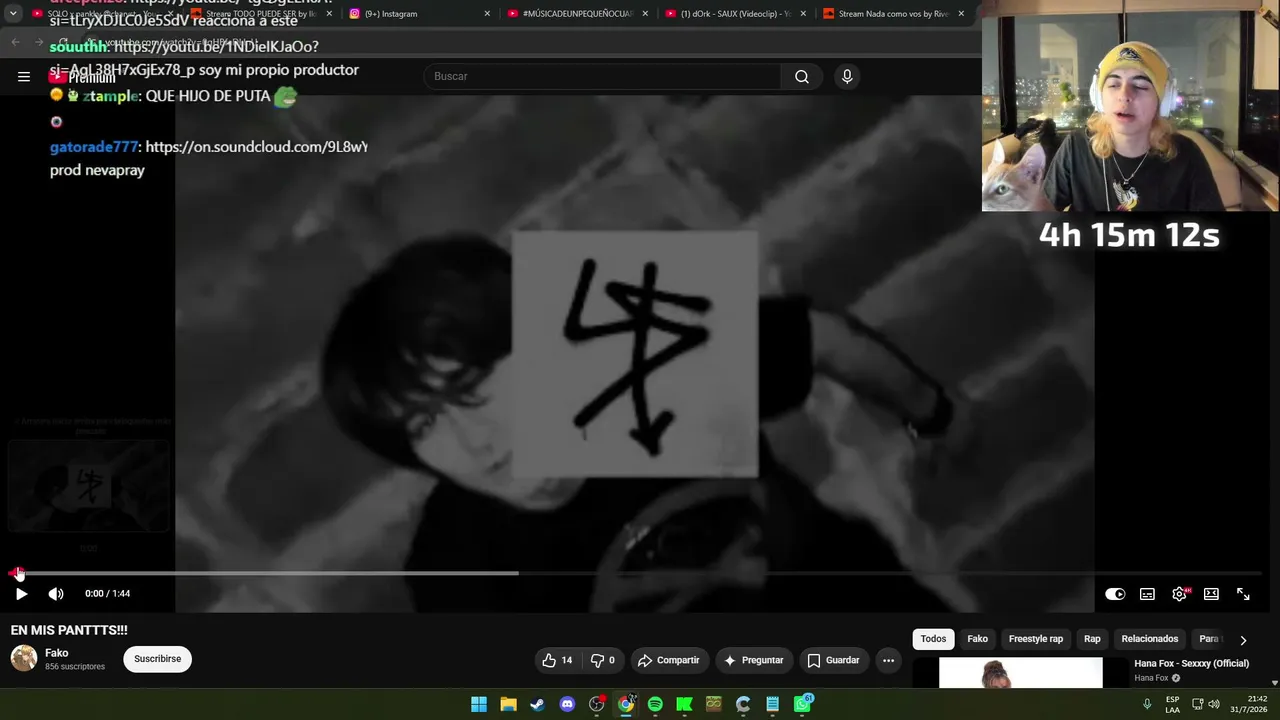Toggle the autoplay switch

point(1115,594)
